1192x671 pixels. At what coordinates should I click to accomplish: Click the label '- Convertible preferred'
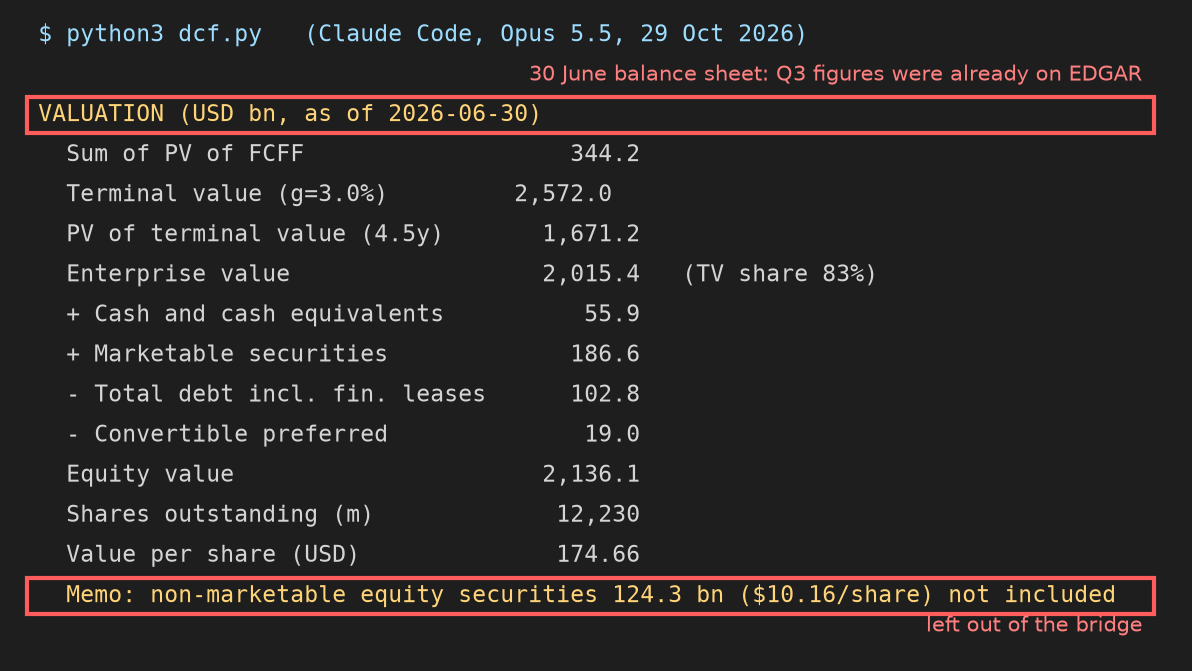227,434
